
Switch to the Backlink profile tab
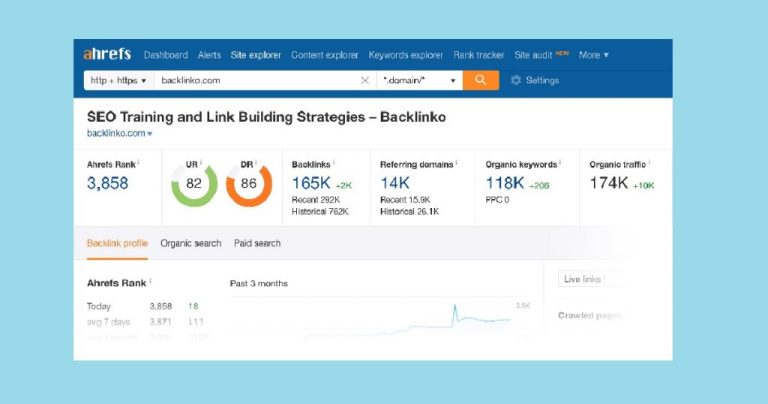tap(117, 243)
